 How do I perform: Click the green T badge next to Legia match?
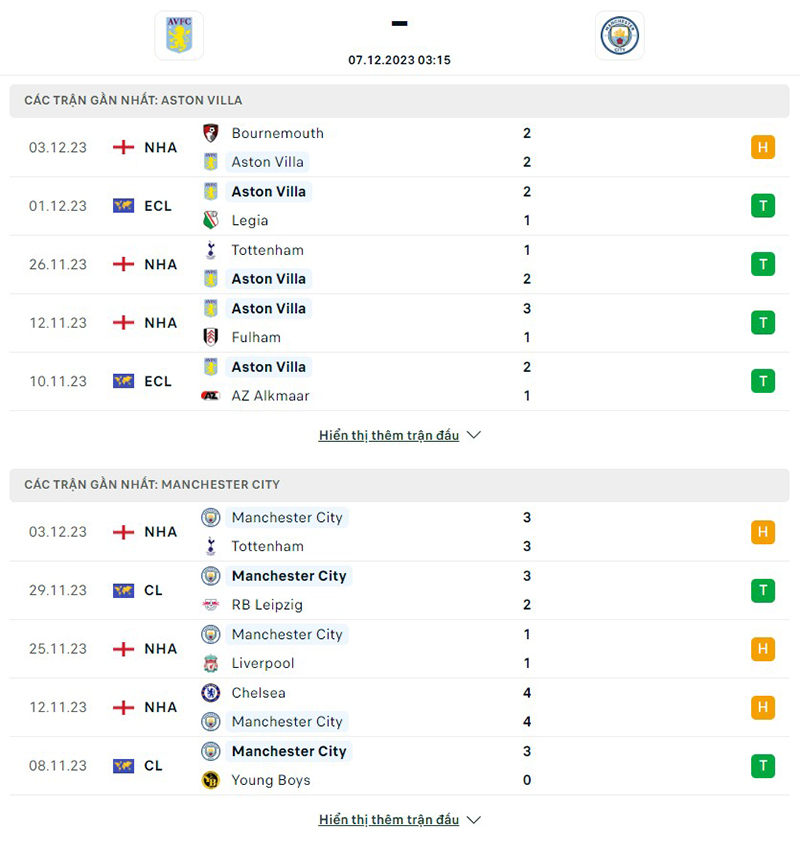click(x=763, y=206)
